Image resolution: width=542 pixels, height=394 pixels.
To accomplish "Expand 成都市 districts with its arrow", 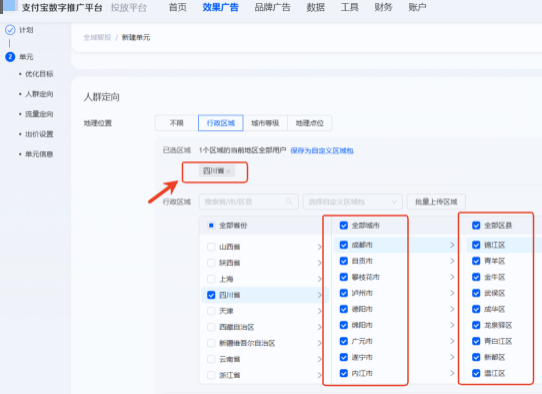I will coord(452,245).
